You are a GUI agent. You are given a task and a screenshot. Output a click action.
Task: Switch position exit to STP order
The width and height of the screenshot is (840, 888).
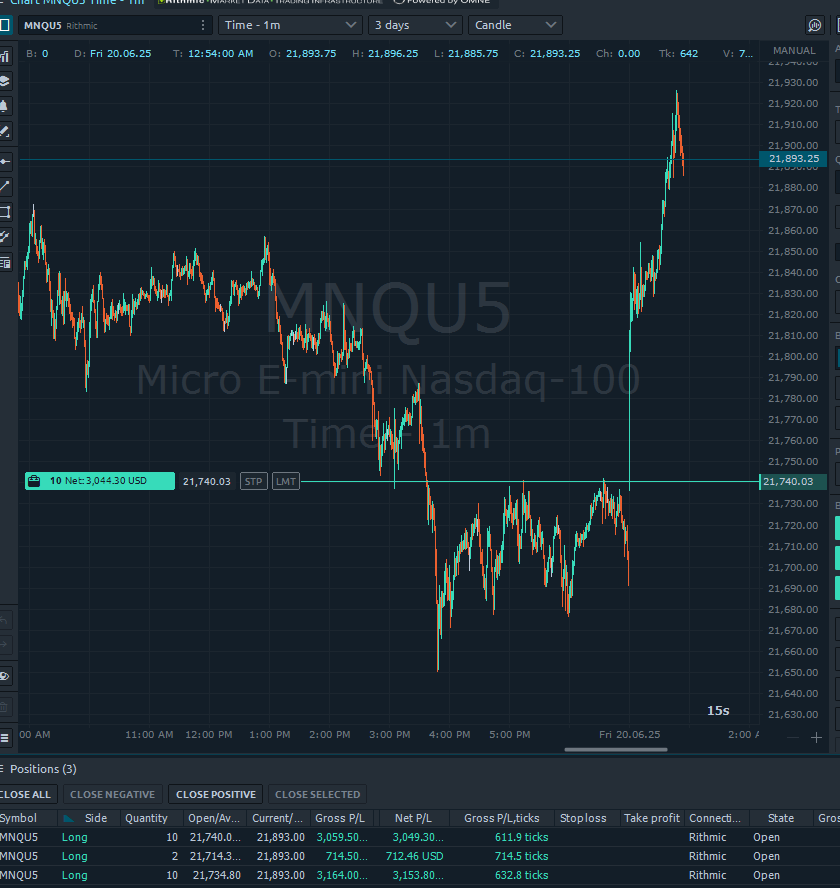(x=253, y=481)
